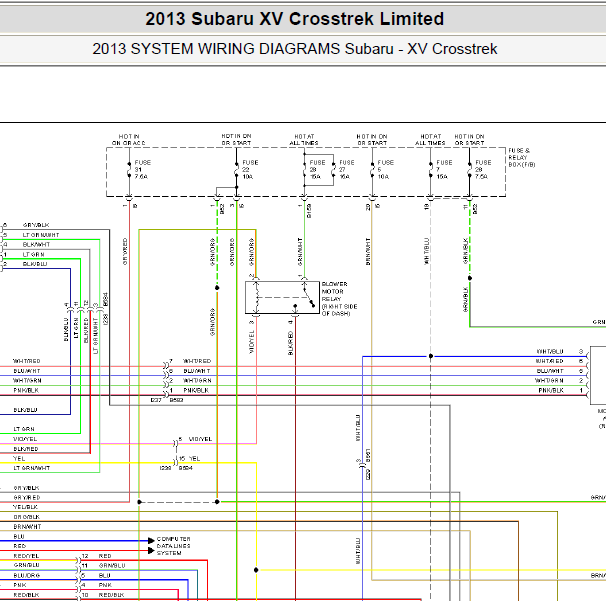Click the junction dot on the WHT/BLU wire
The height and width of the screenshot is (601, 606).
(x=431, y=356)
